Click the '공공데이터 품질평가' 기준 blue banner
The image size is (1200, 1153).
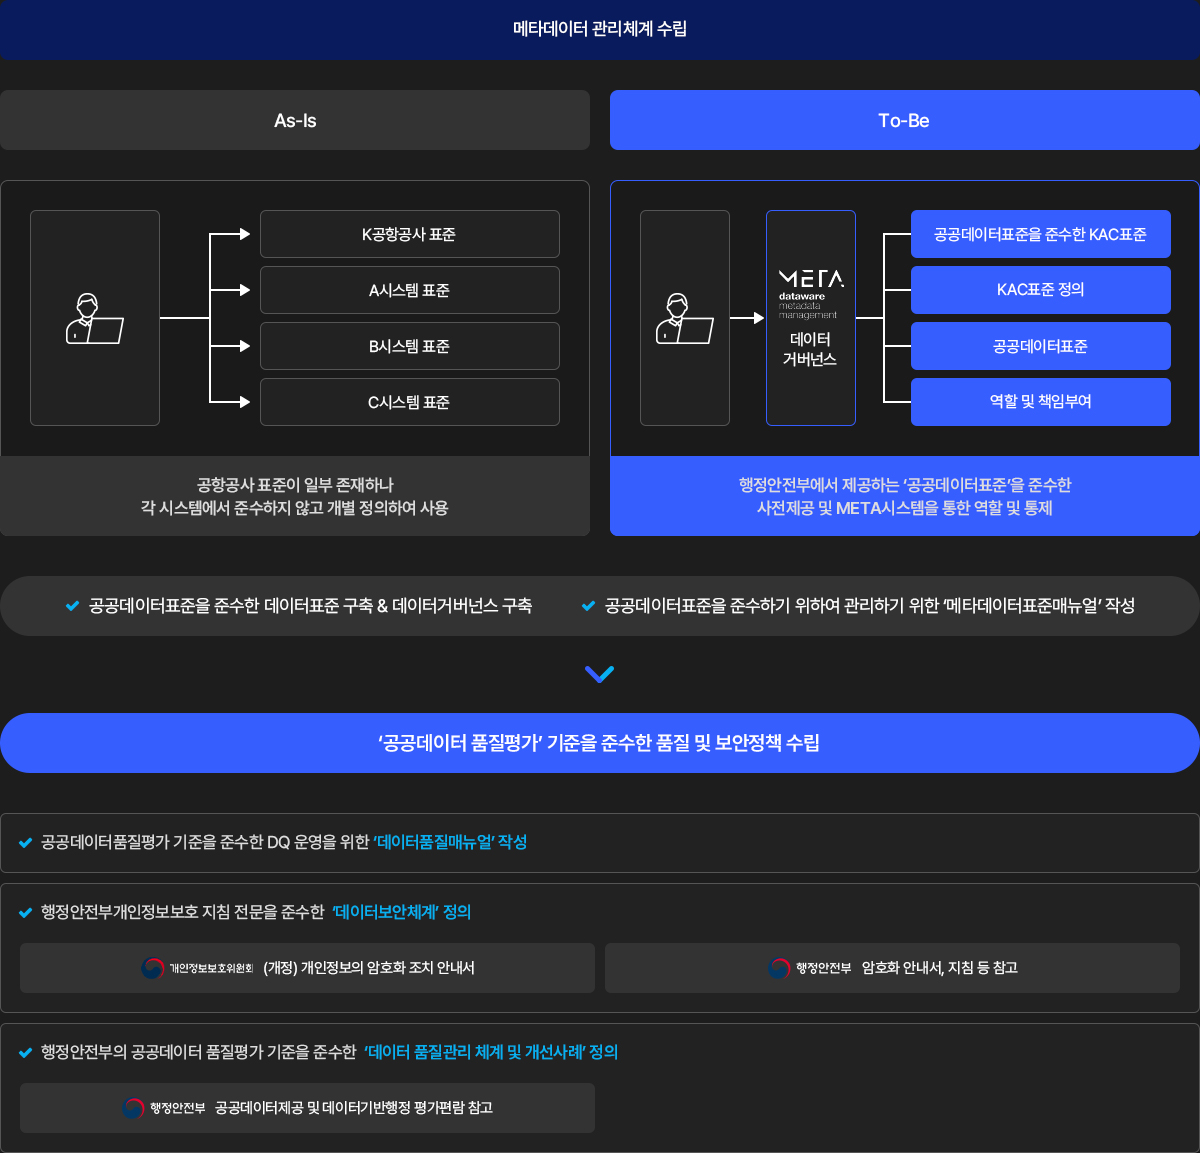(600, 743)
